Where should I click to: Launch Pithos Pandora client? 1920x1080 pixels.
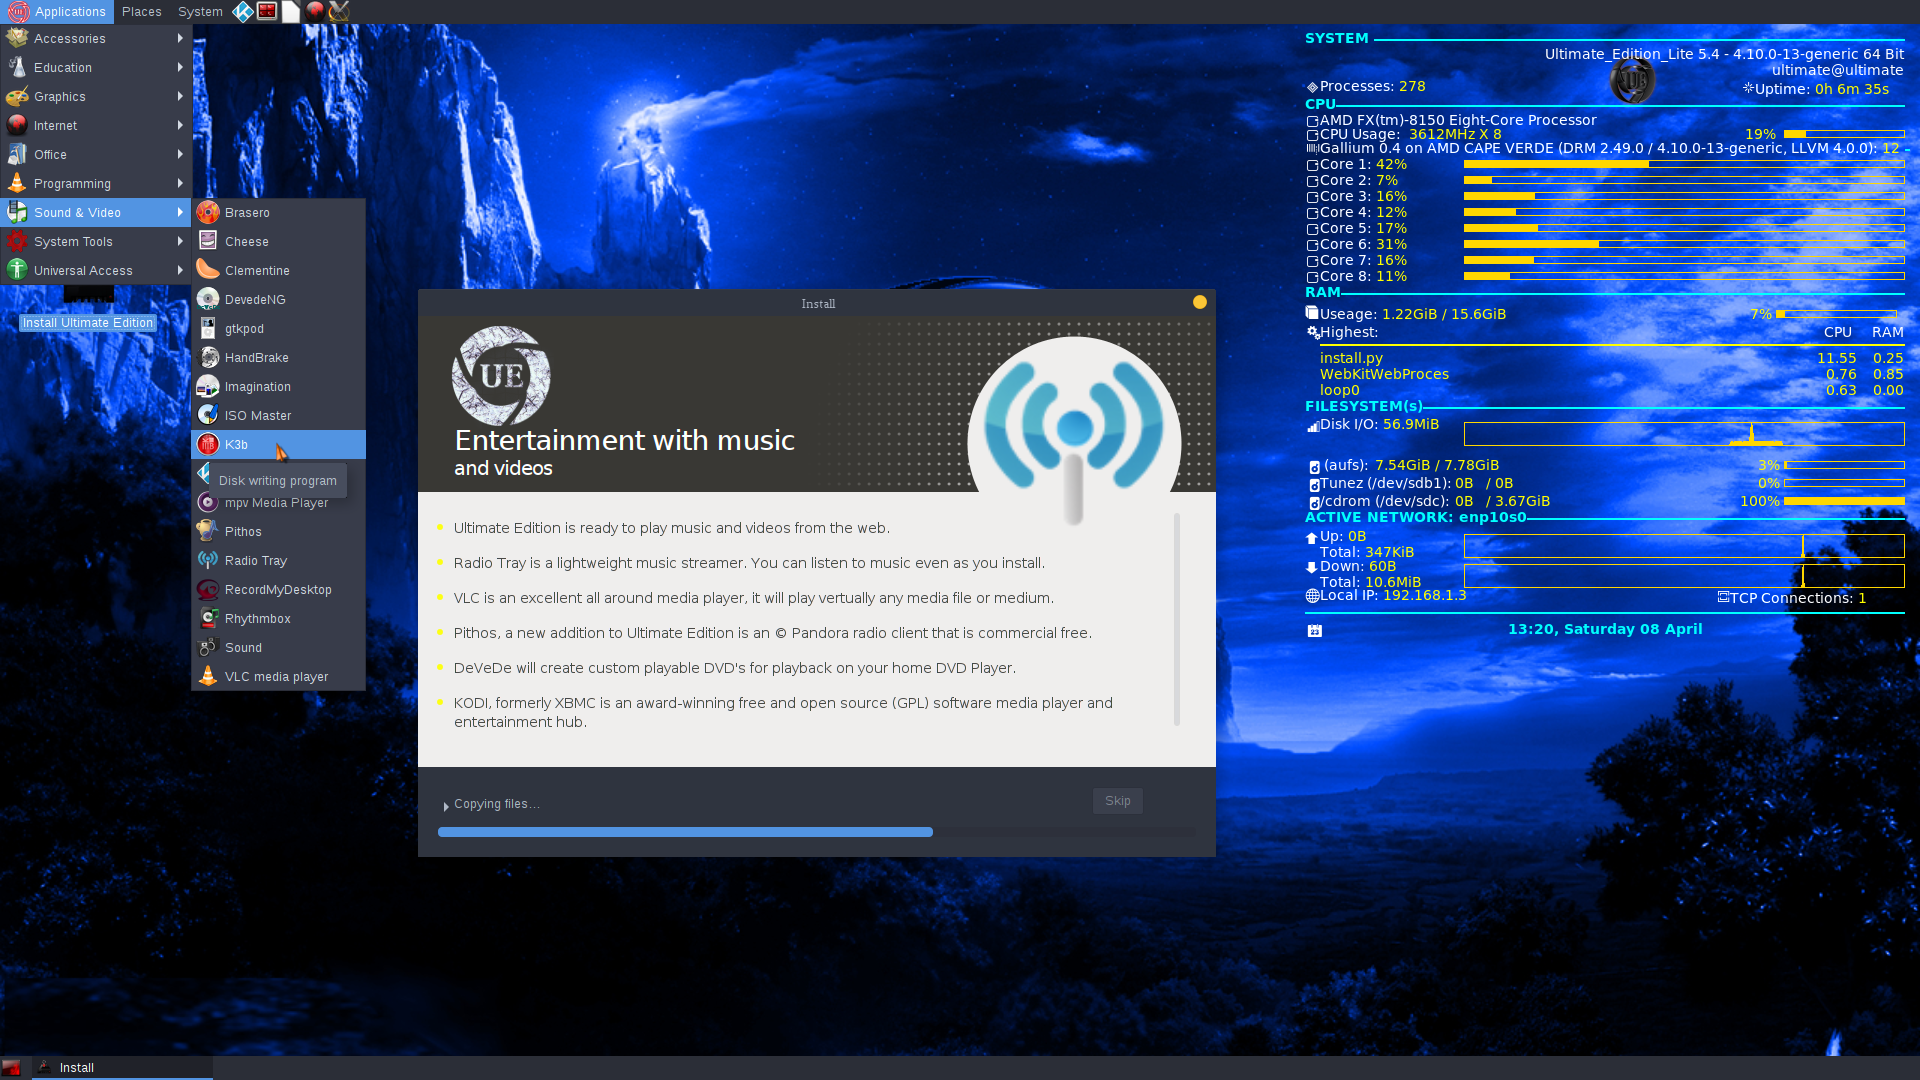coord(279,531)
